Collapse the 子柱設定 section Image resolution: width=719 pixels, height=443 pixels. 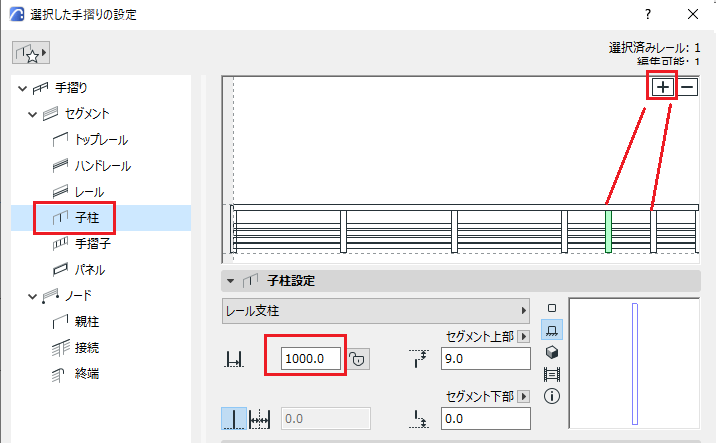231,281
